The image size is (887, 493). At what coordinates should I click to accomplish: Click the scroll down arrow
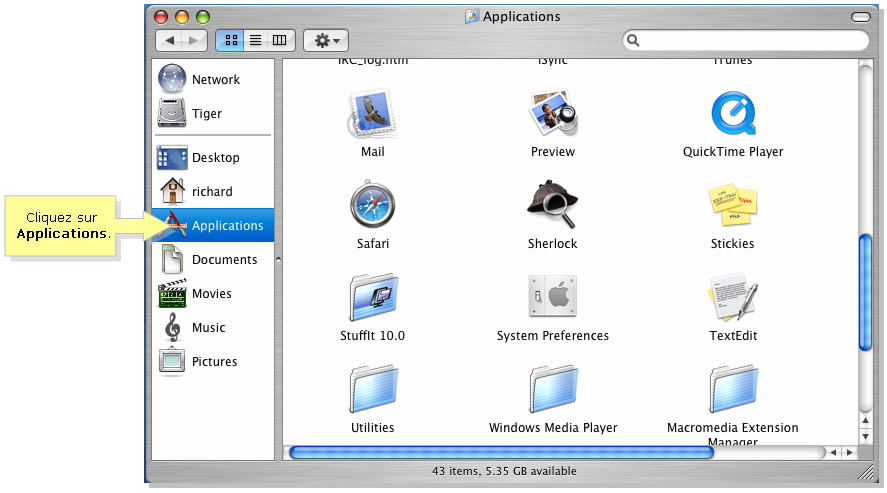[x=866, y=436]
